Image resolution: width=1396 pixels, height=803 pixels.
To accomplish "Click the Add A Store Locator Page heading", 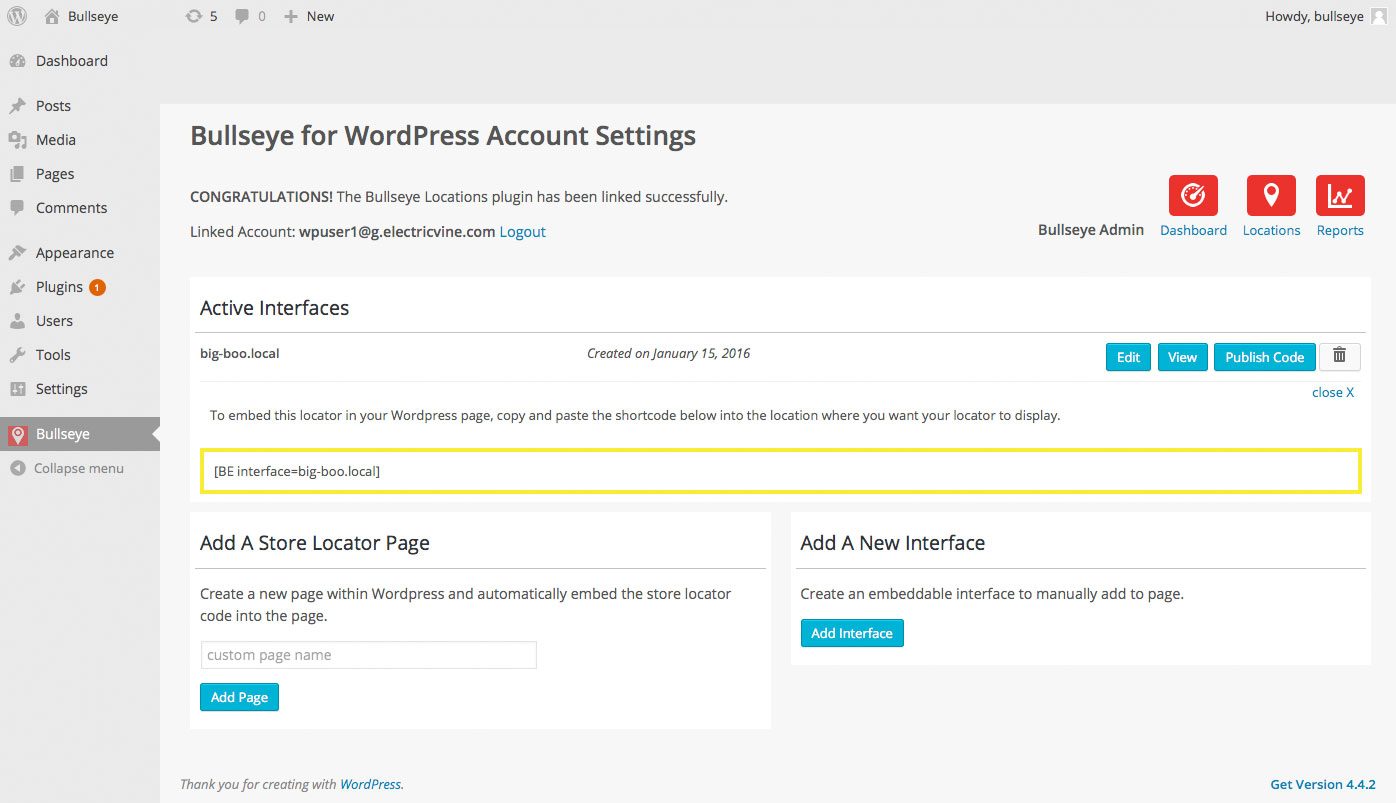I will click(314, 543).
